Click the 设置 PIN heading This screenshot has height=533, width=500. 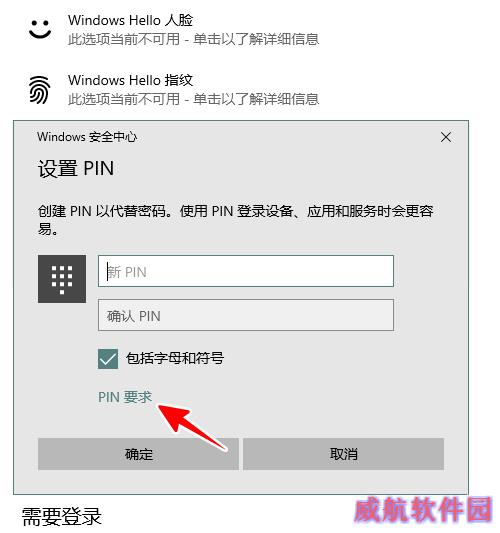coord(76,168)
